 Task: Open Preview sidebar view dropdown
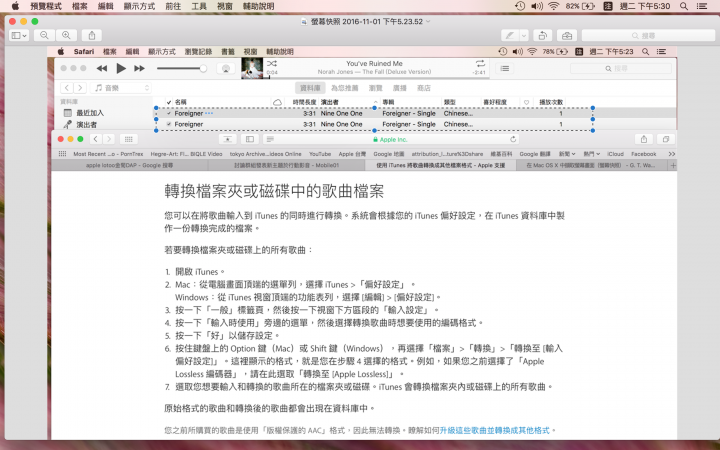(19, 35)
